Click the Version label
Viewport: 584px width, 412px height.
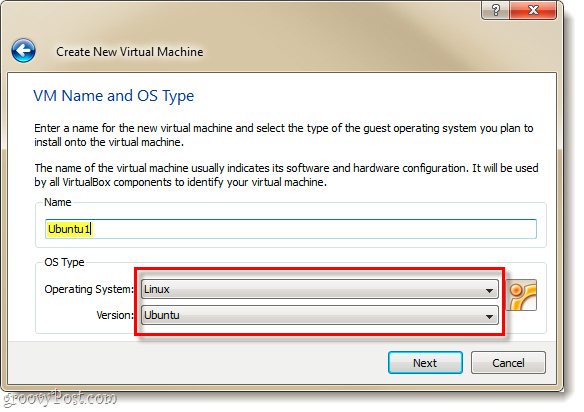pos(115,316)
